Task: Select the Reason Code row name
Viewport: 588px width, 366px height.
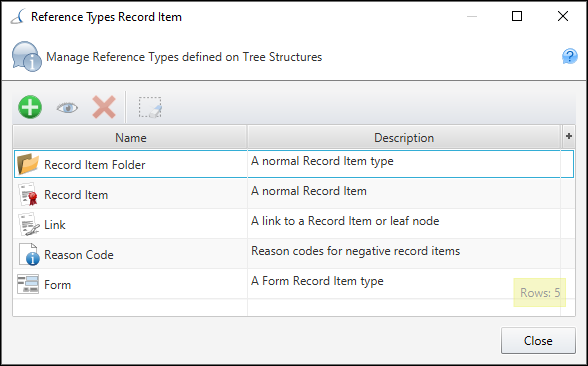Action: pyautogui.click(x=79, y=255)
